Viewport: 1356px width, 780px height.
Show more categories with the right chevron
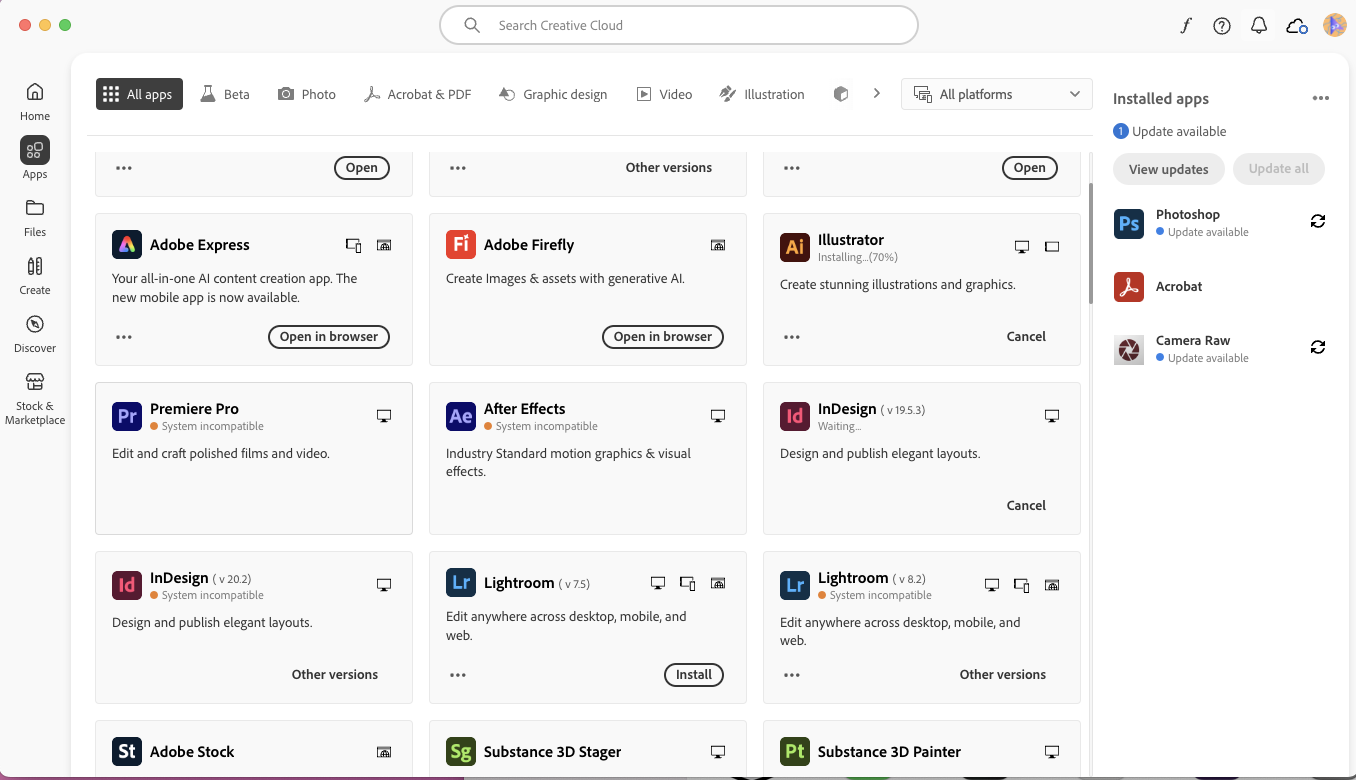point(876,93)
